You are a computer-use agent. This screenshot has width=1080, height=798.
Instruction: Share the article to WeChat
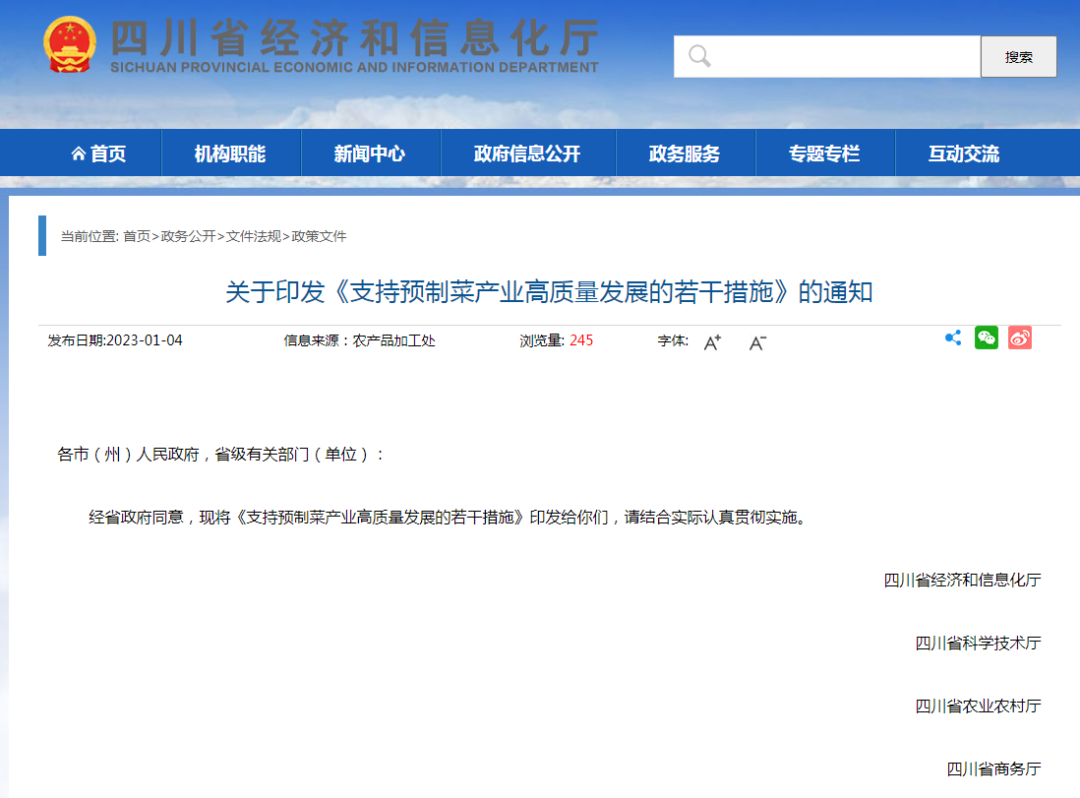[986, 338]
